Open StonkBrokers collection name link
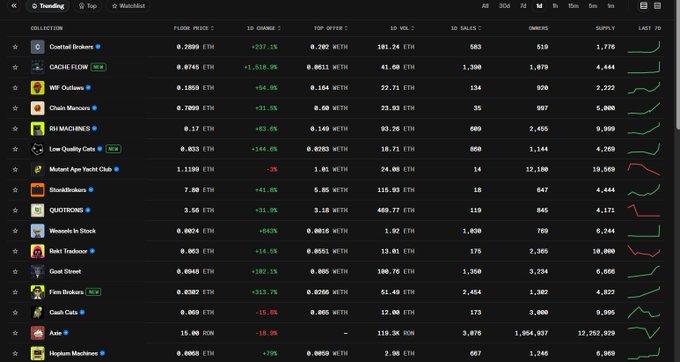 pyautogui.click(x=68, y=190)
